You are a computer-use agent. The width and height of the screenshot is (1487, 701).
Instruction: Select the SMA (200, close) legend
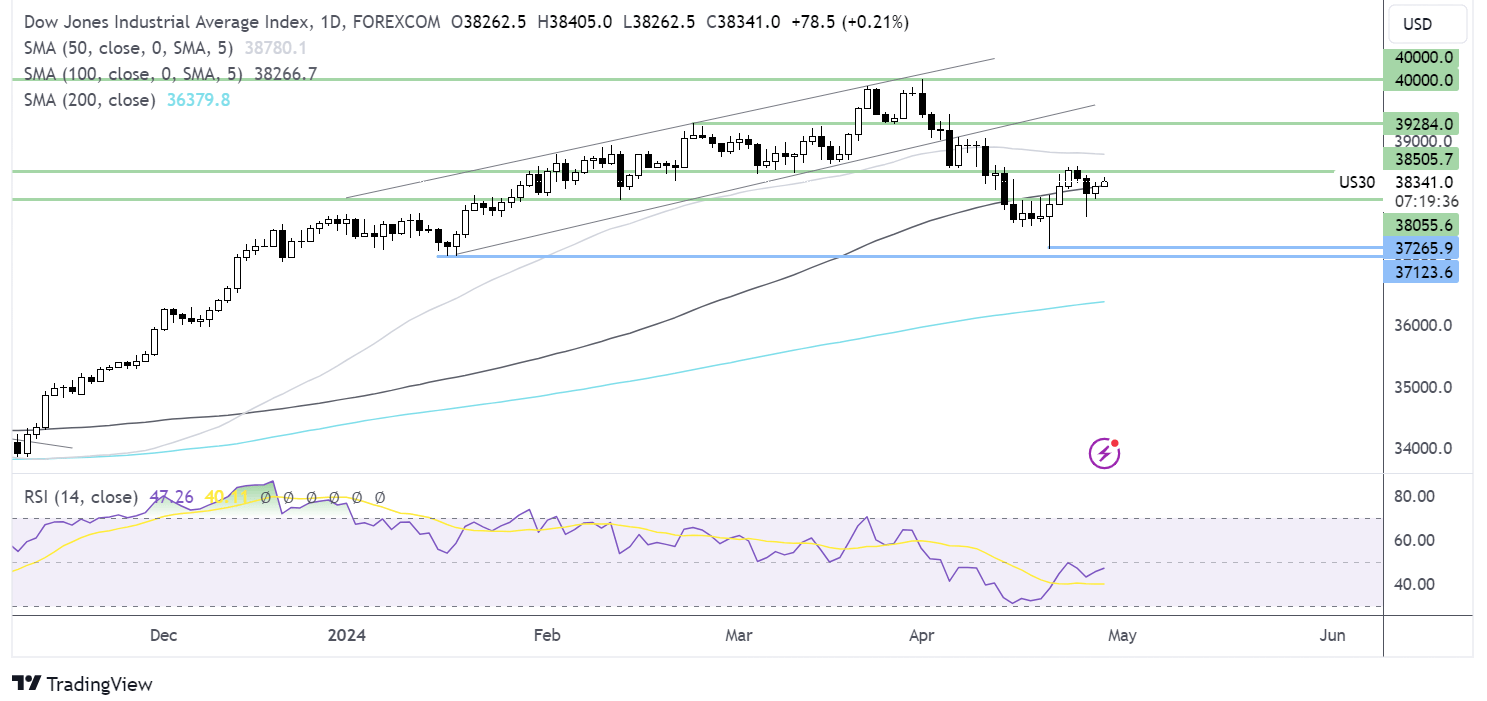88,100
